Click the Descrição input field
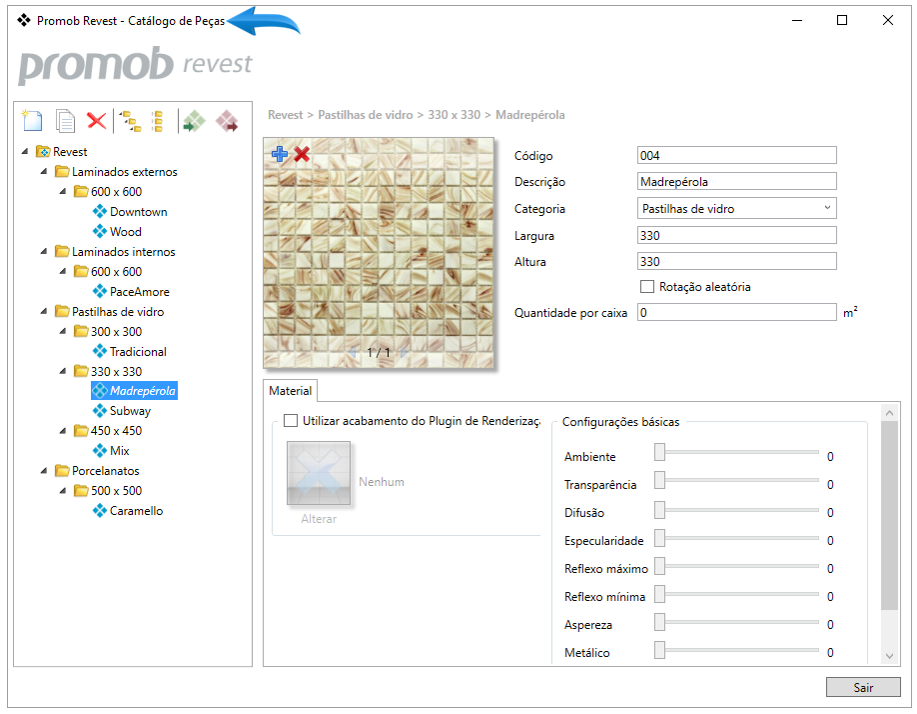The image size is (917, 714). point(736,181)
